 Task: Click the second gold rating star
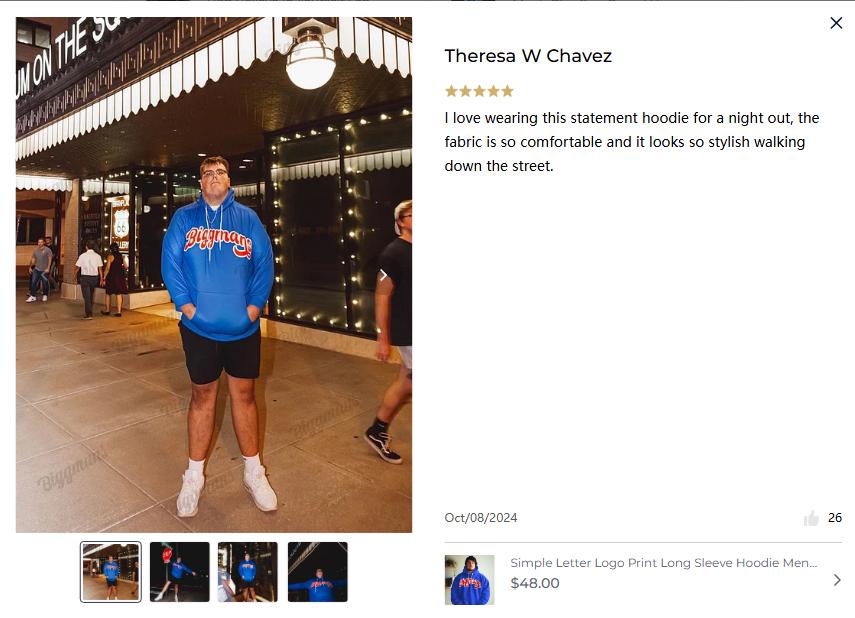(x=465, y=91)
